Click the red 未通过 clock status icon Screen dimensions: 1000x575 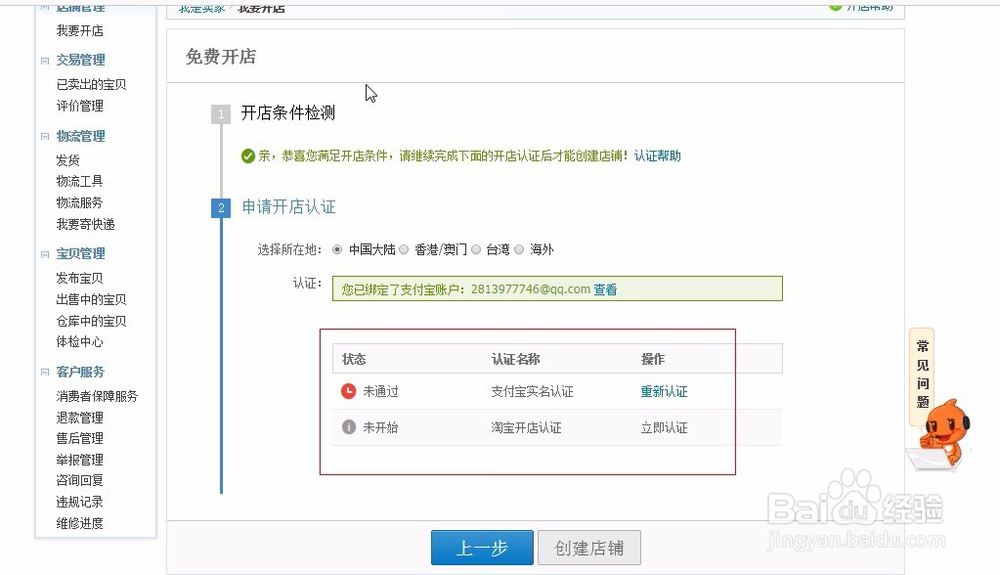click(x=348, y=391)
